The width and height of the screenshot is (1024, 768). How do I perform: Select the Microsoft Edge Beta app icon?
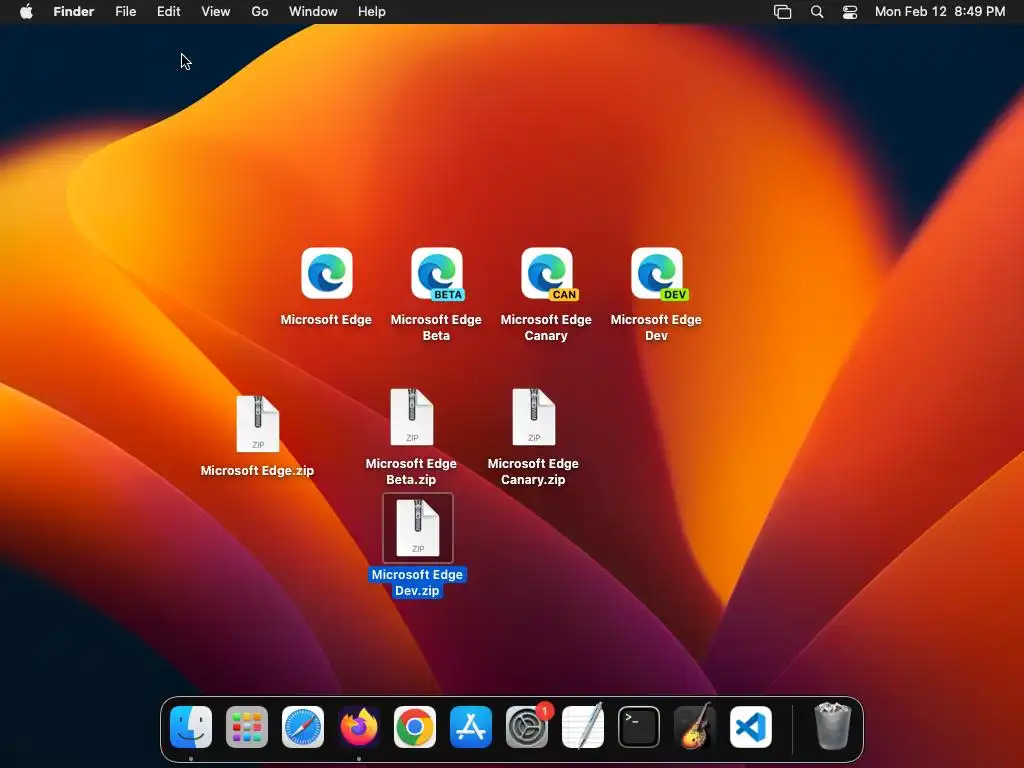437,273
